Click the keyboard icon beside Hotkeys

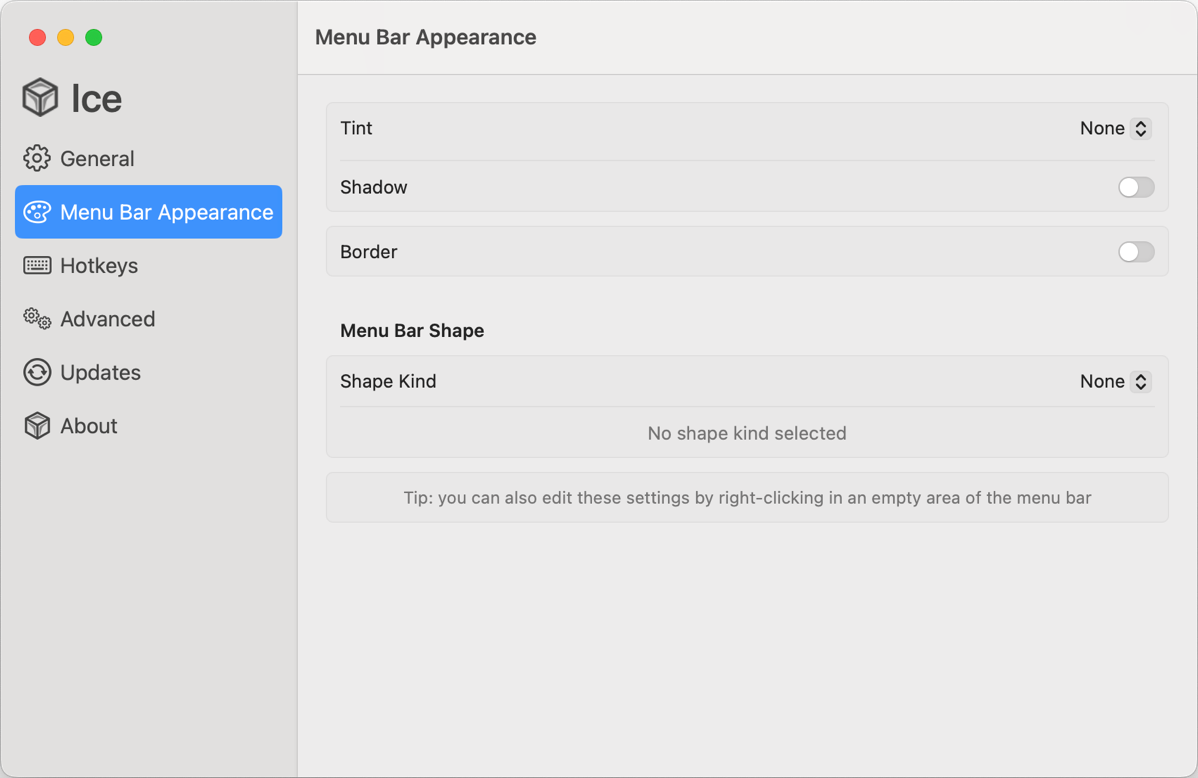pyautogui.click(x=37, y=265)
